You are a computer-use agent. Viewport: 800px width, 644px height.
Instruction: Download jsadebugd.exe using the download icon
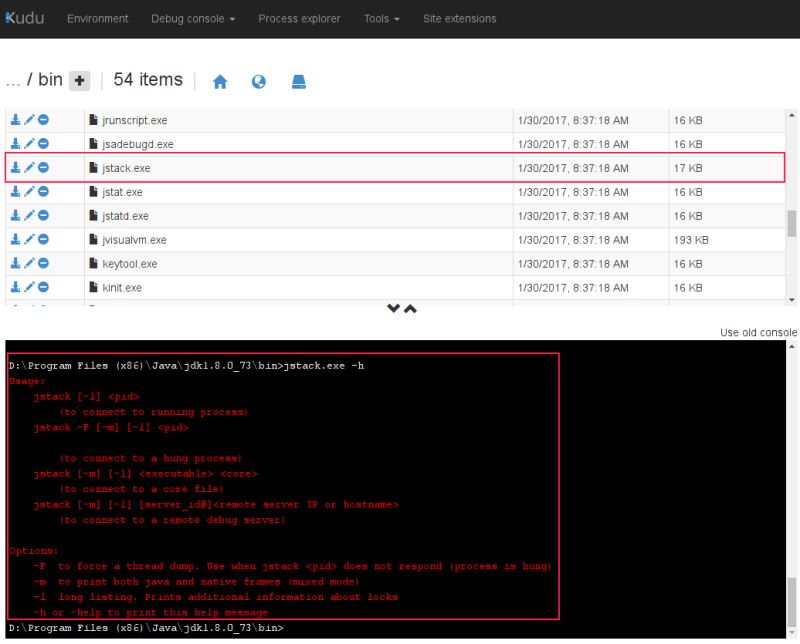click(16, 144)
